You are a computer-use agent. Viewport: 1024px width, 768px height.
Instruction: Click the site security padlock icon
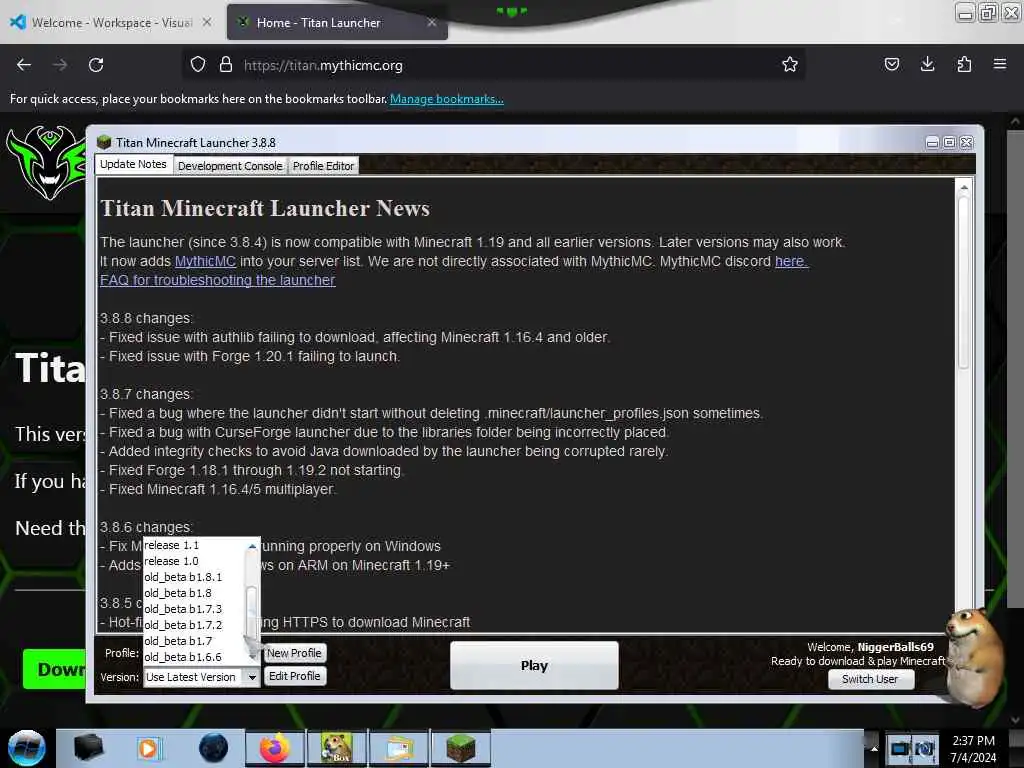click(226, 65)
